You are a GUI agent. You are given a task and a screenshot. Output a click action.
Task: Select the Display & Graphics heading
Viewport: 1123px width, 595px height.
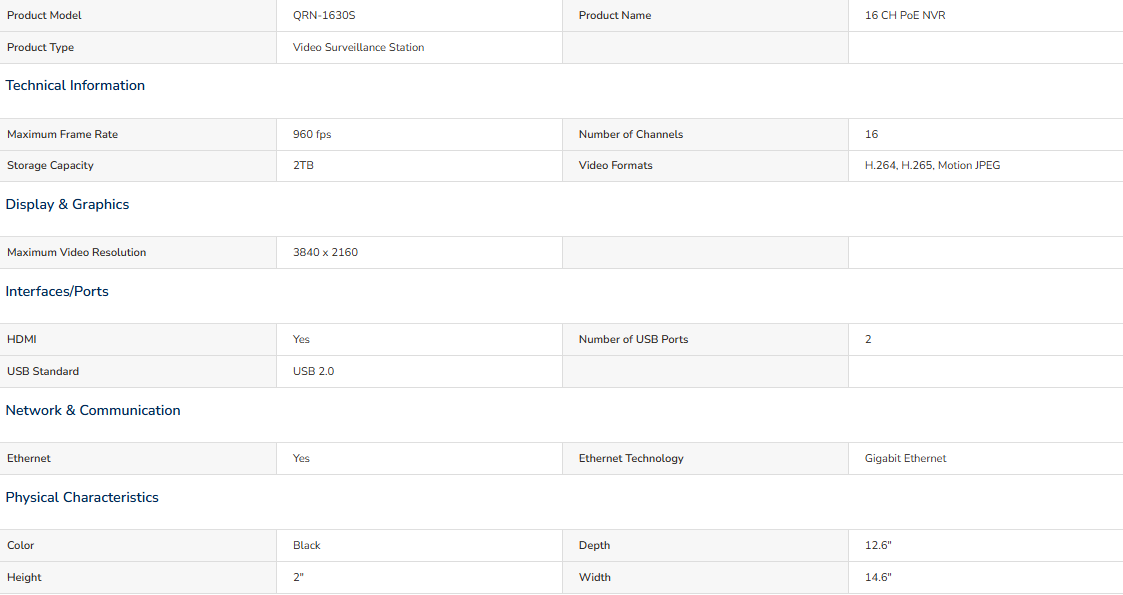tap(67, 204)
